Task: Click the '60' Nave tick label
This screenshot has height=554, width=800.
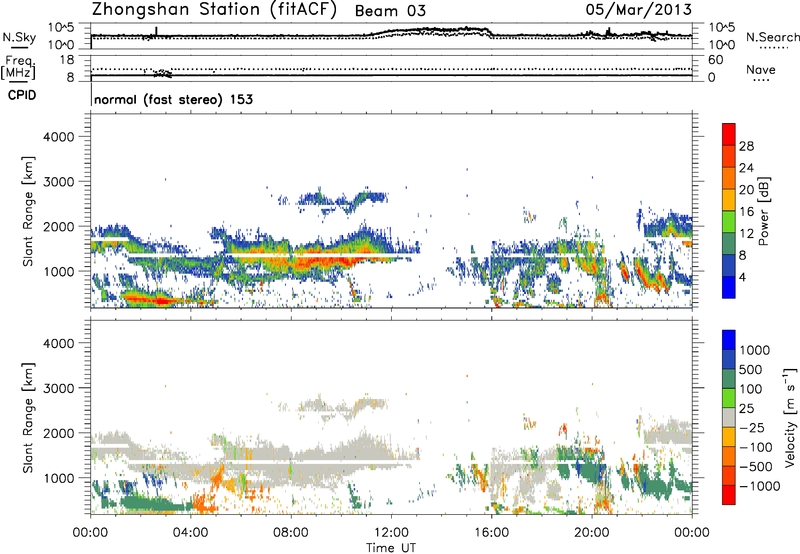Action: tap(715, 60)
